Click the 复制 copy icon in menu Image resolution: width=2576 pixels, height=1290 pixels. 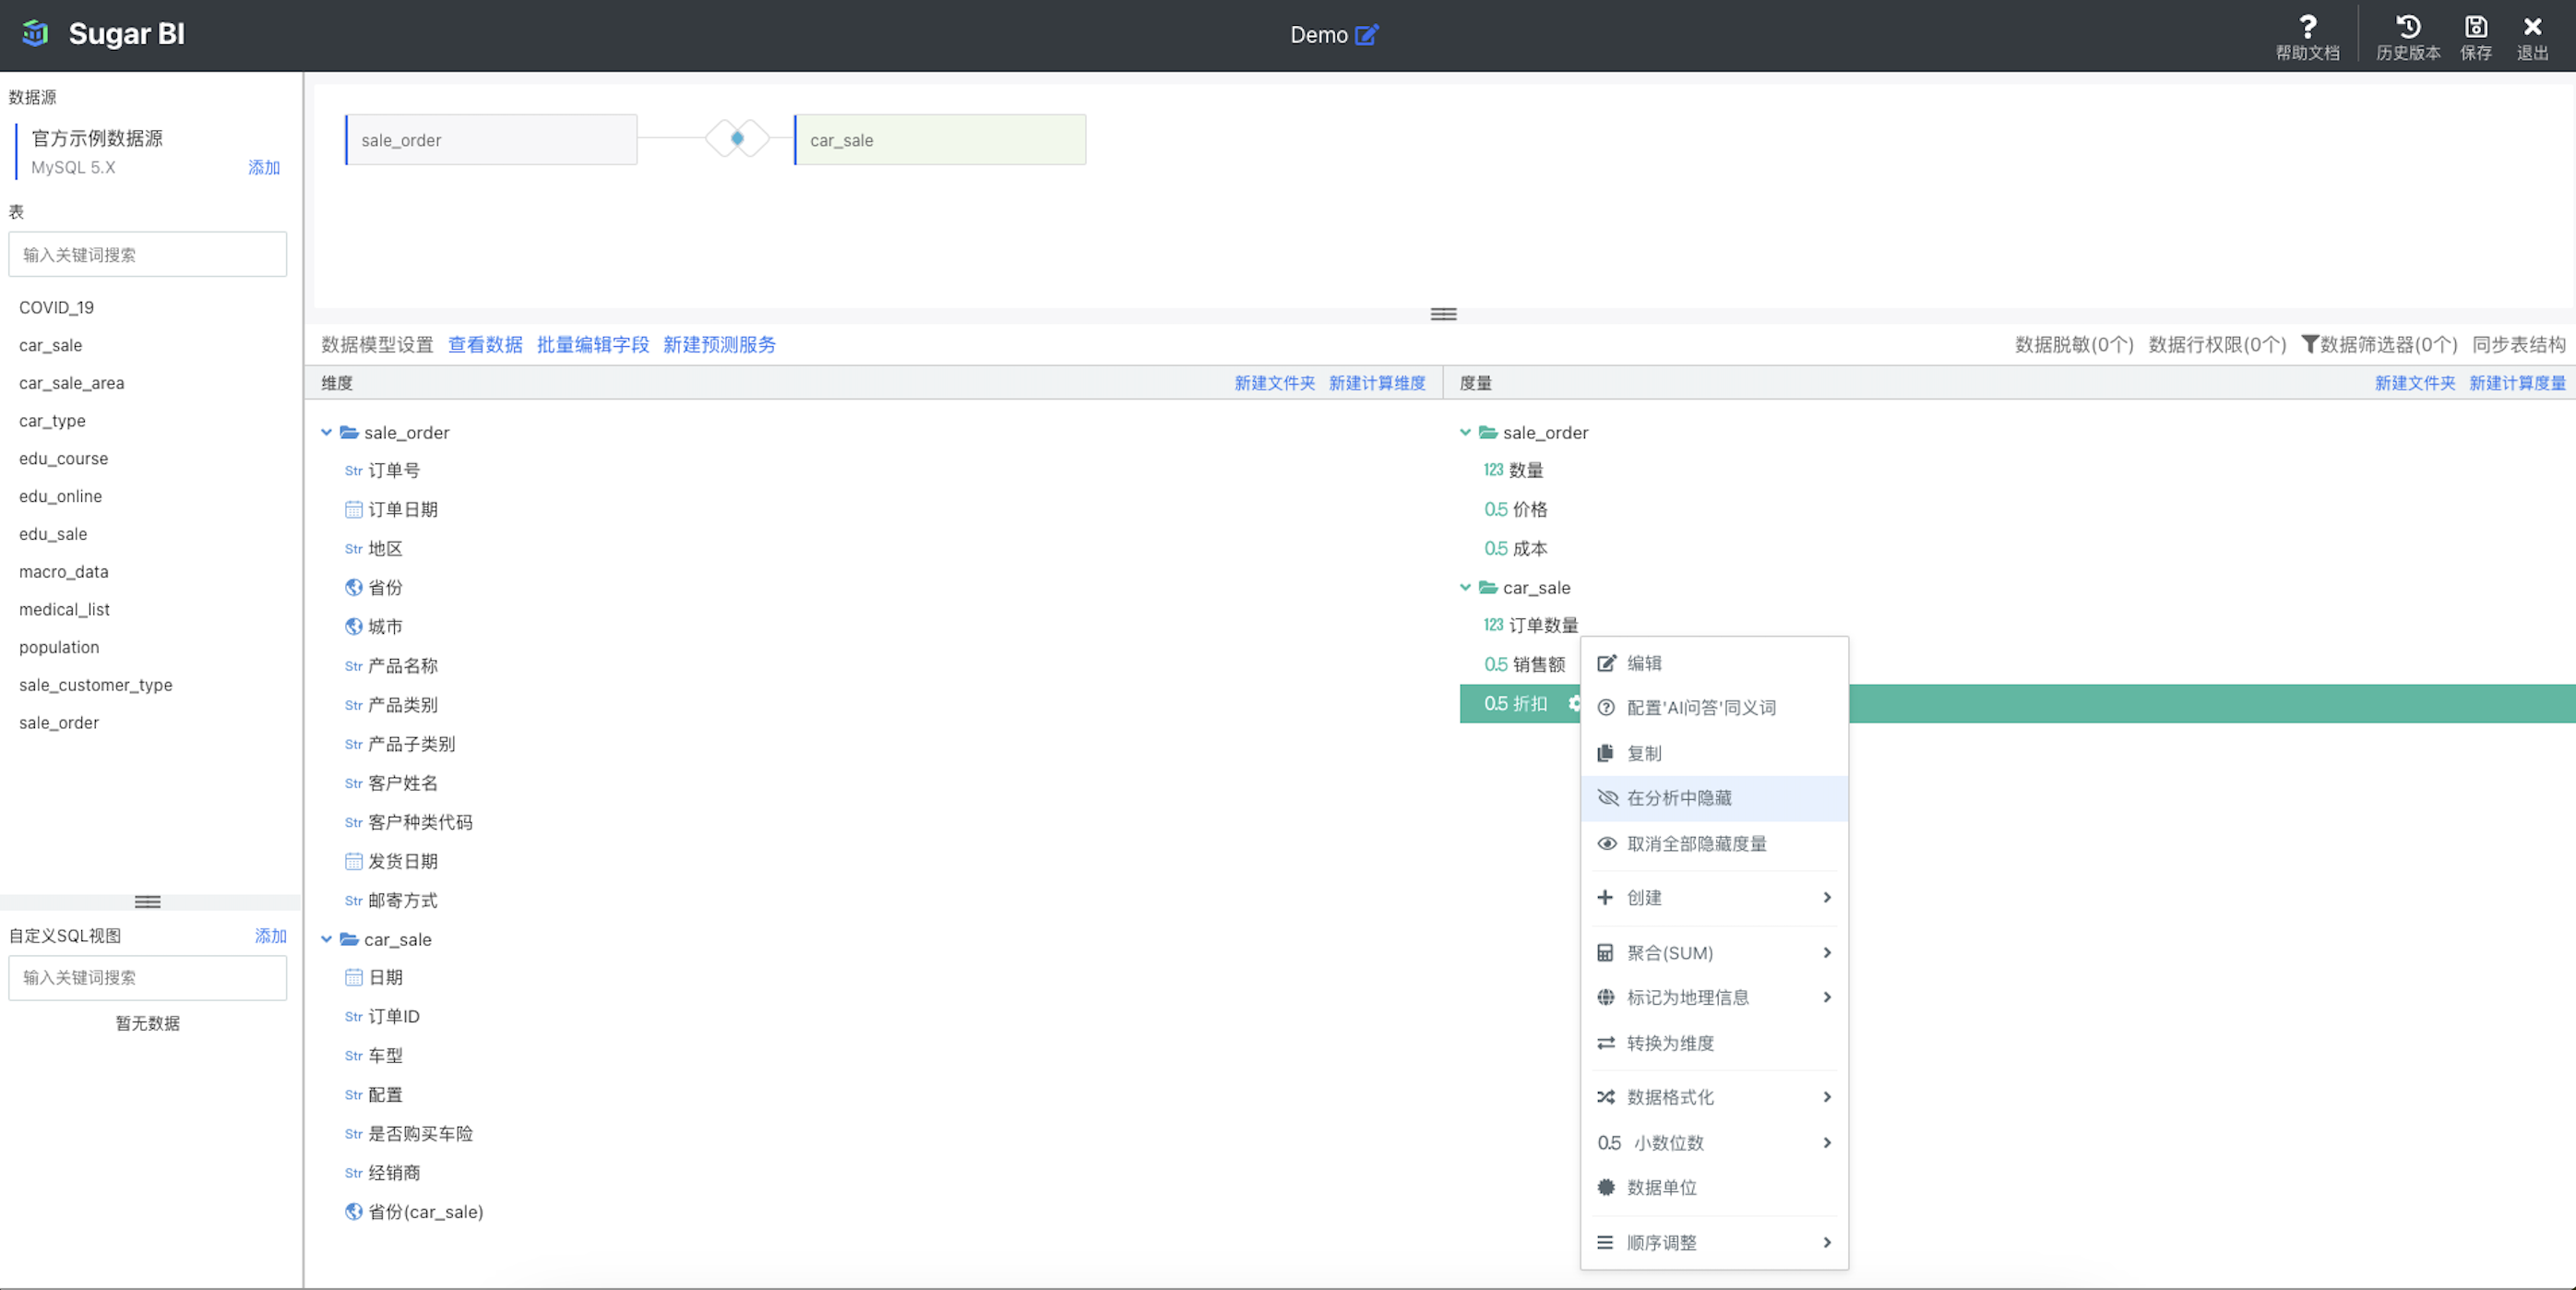click(1606, 754)
